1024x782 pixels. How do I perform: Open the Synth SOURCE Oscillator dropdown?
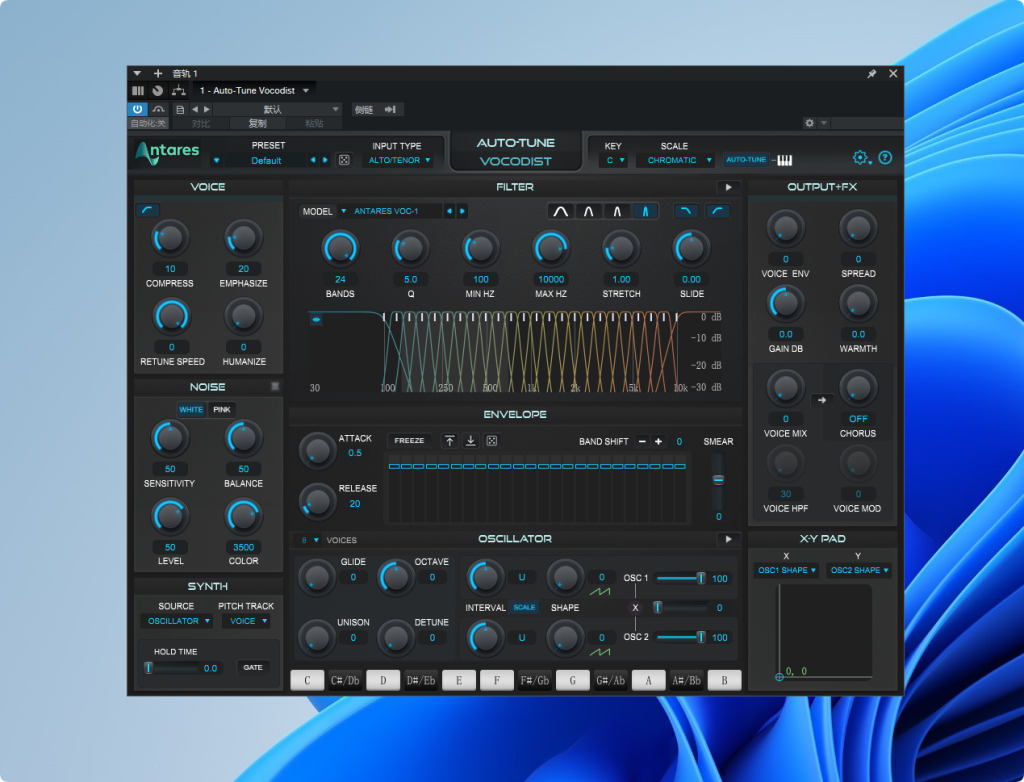177,621
